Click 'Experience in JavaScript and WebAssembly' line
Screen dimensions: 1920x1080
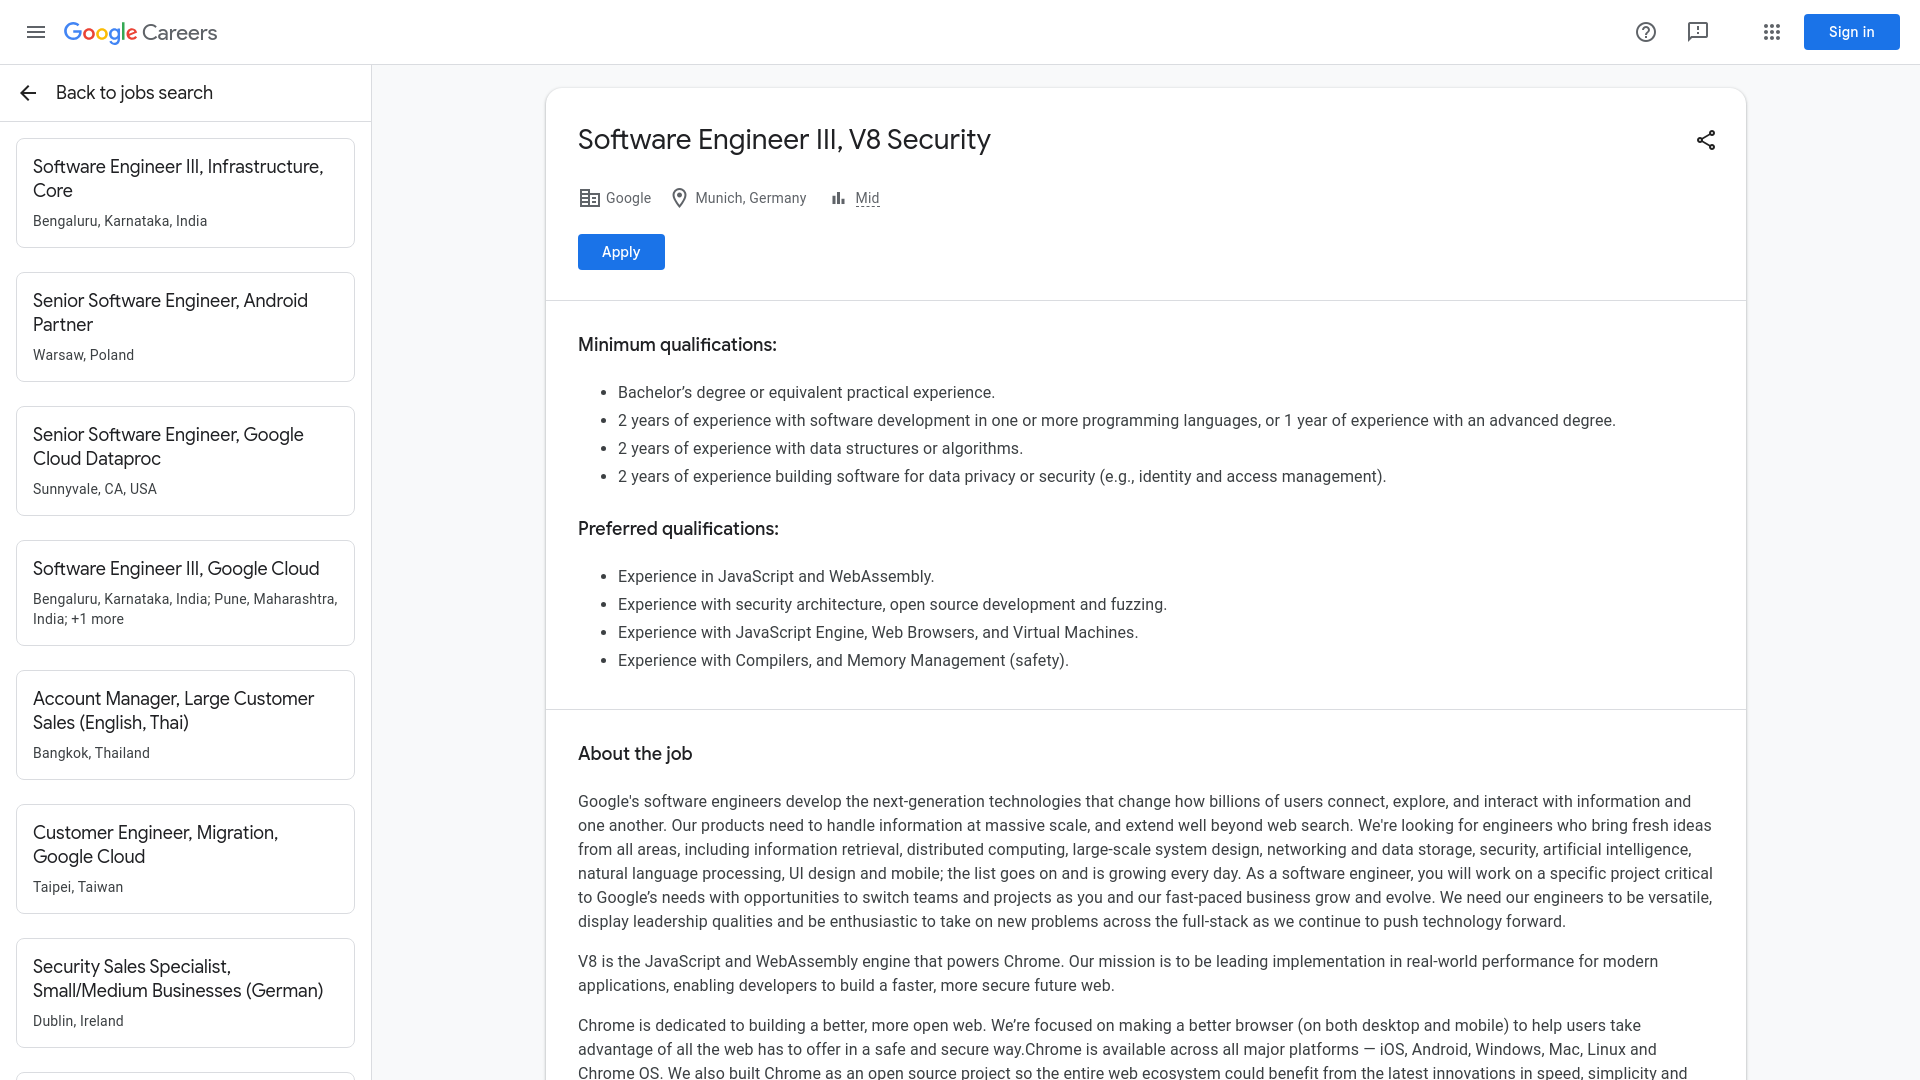(x=776, y=577)
